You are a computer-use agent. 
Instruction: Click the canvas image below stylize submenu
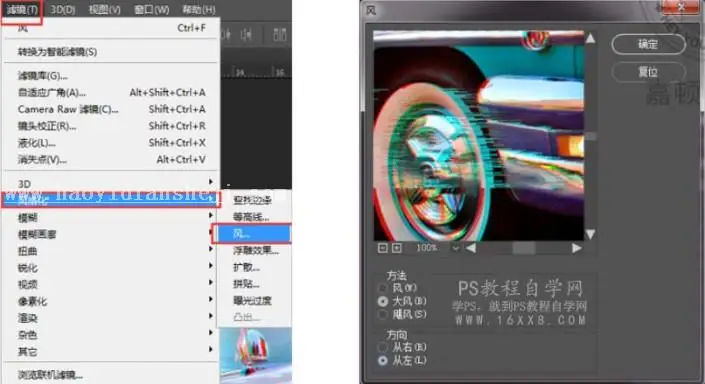coord(255,355)
